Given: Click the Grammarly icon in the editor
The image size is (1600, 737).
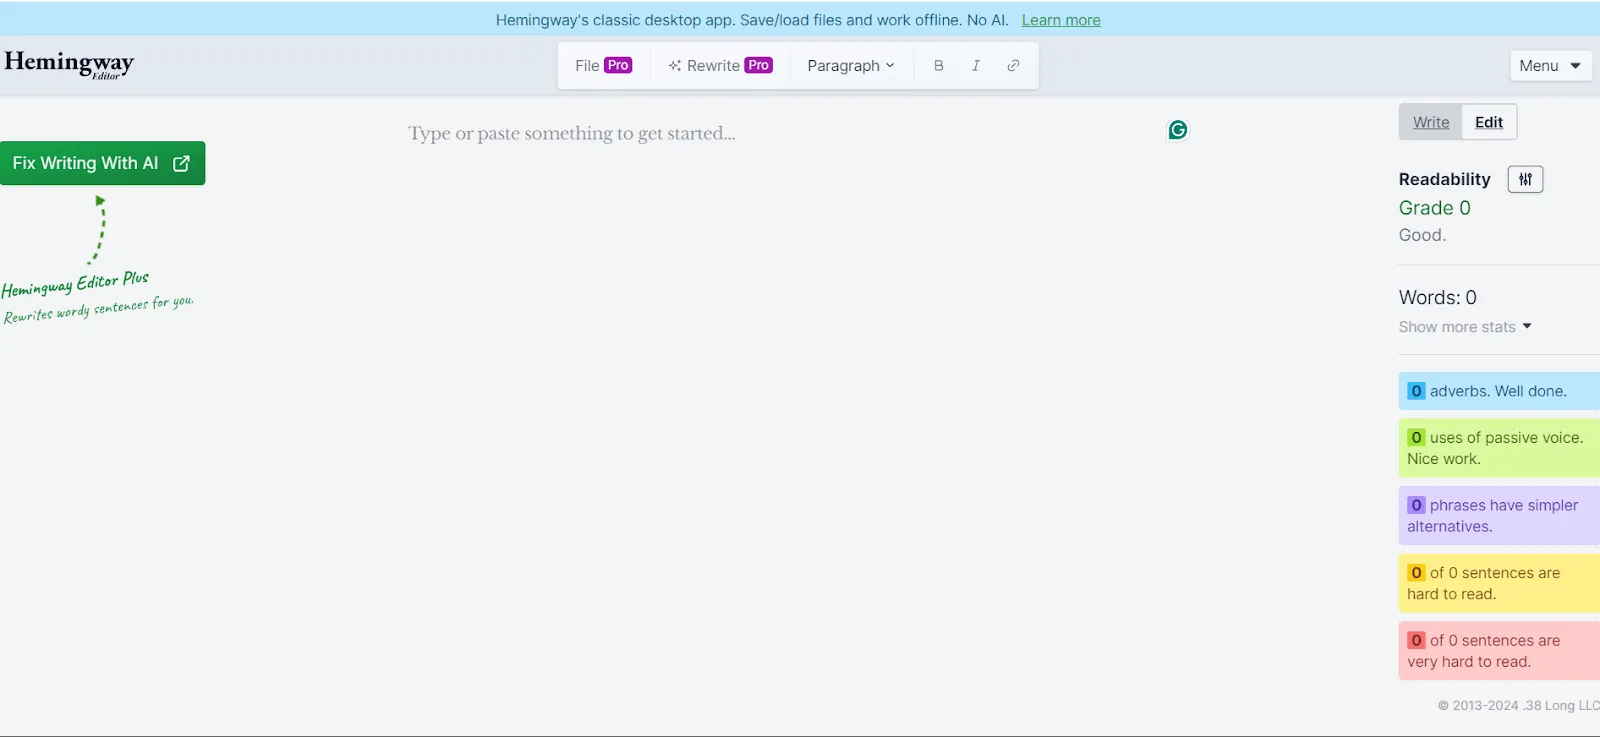Looking at the screenshot, I should [x=1178, y=130].
